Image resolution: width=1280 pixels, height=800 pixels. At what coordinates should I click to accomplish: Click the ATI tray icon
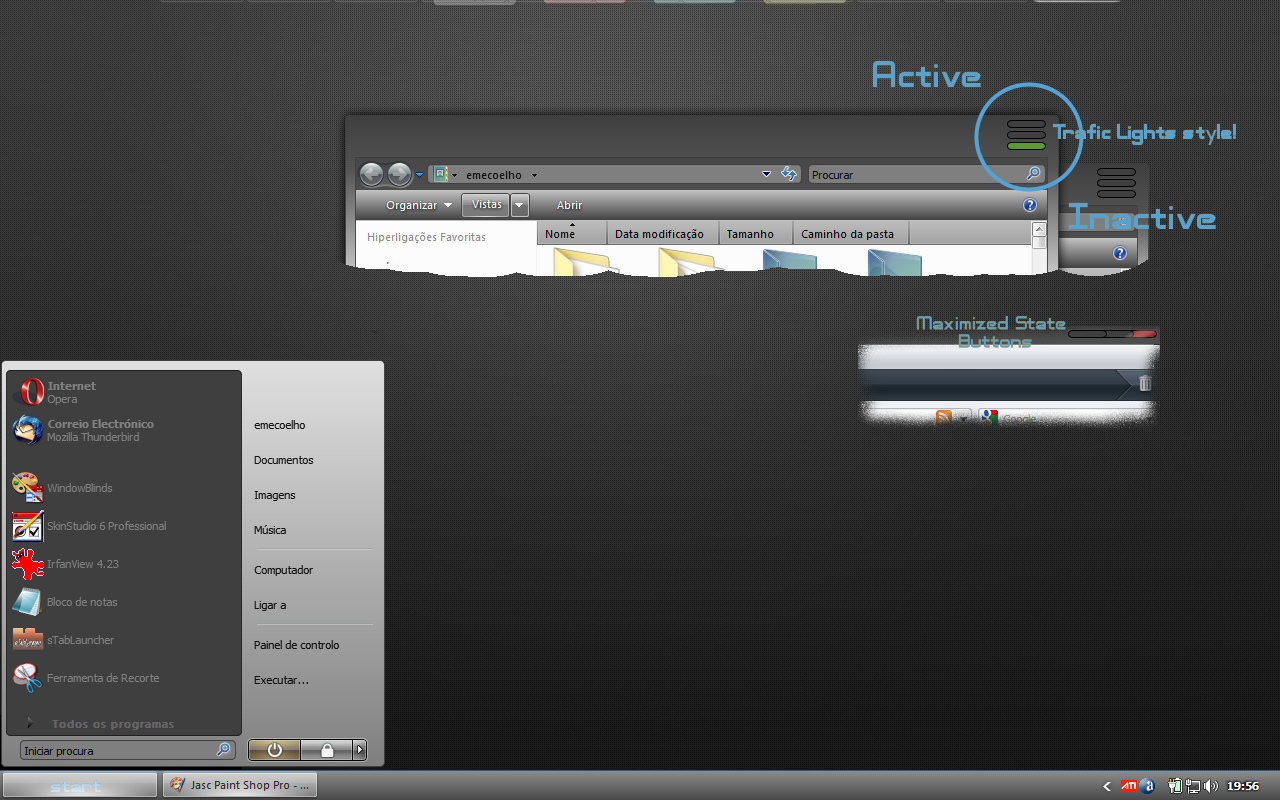point(1128,786)
